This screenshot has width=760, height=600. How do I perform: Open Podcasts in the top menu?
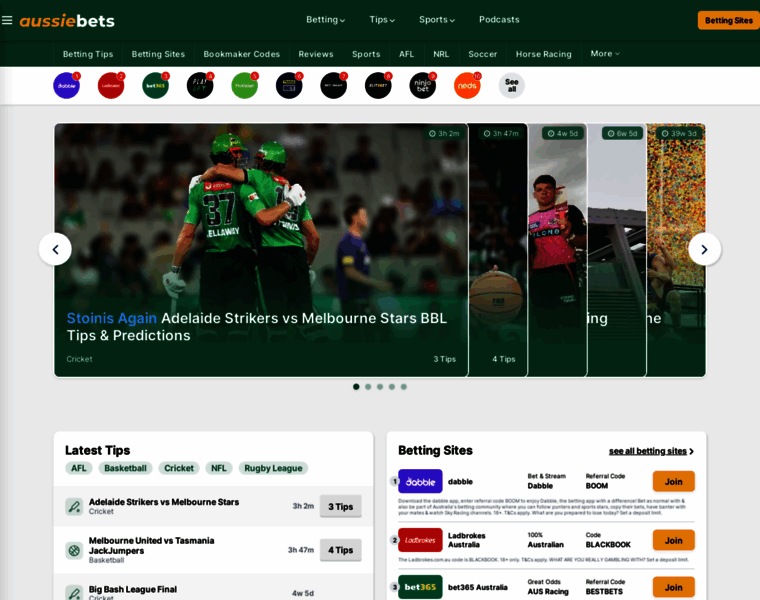[499, 20]
